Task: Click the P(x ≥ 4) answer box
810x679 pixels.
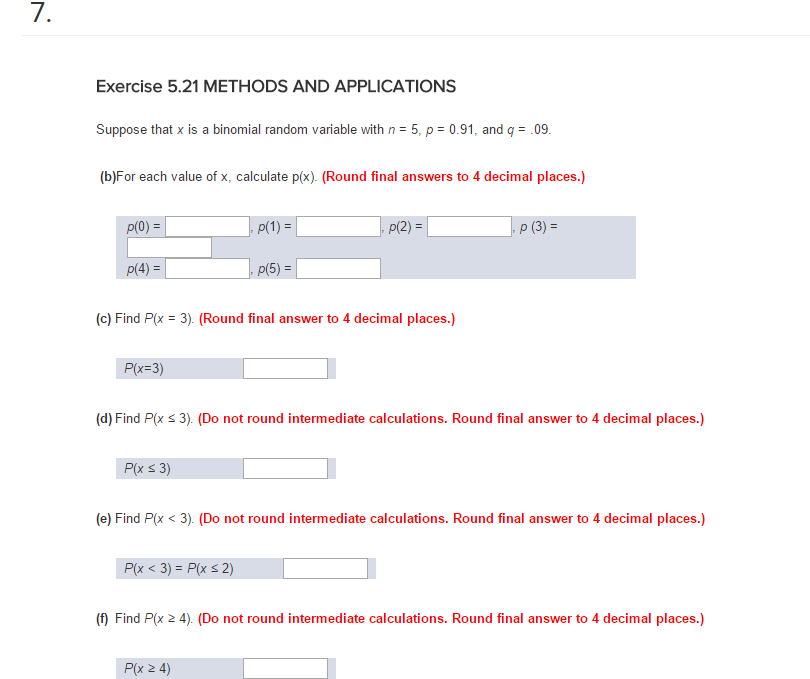Action: click(x=285, y=668)
